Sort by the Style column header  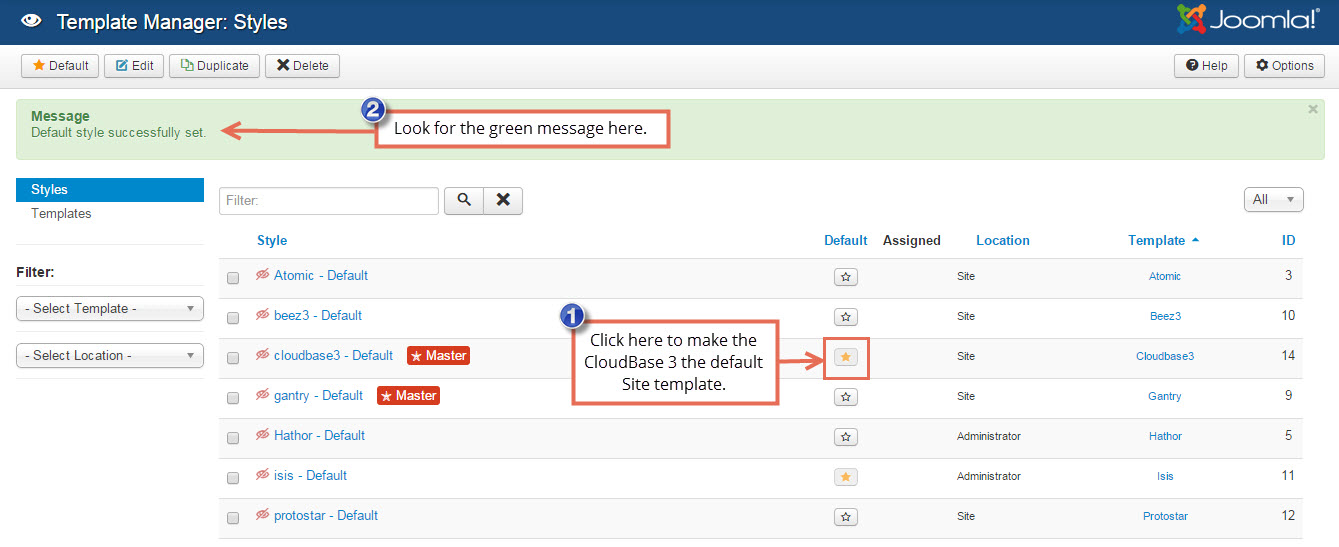tap(272, 241)
